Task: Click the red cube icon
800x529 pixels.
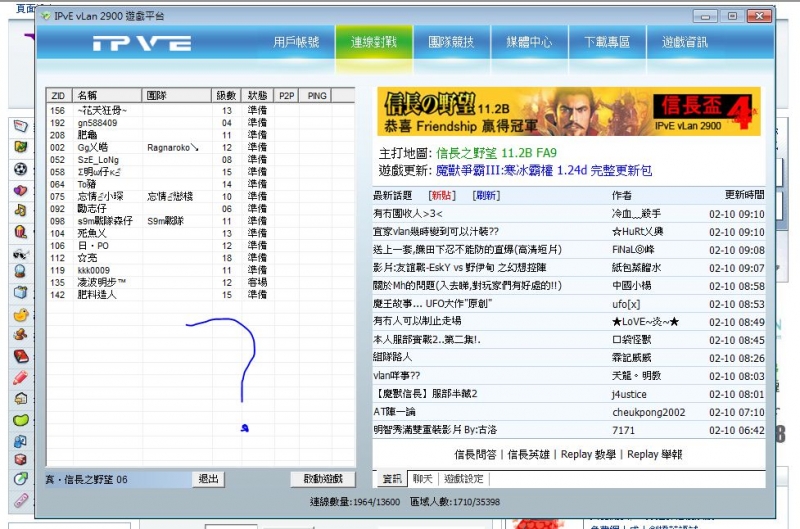Action: pyautogui.click(x=20, y=460)
